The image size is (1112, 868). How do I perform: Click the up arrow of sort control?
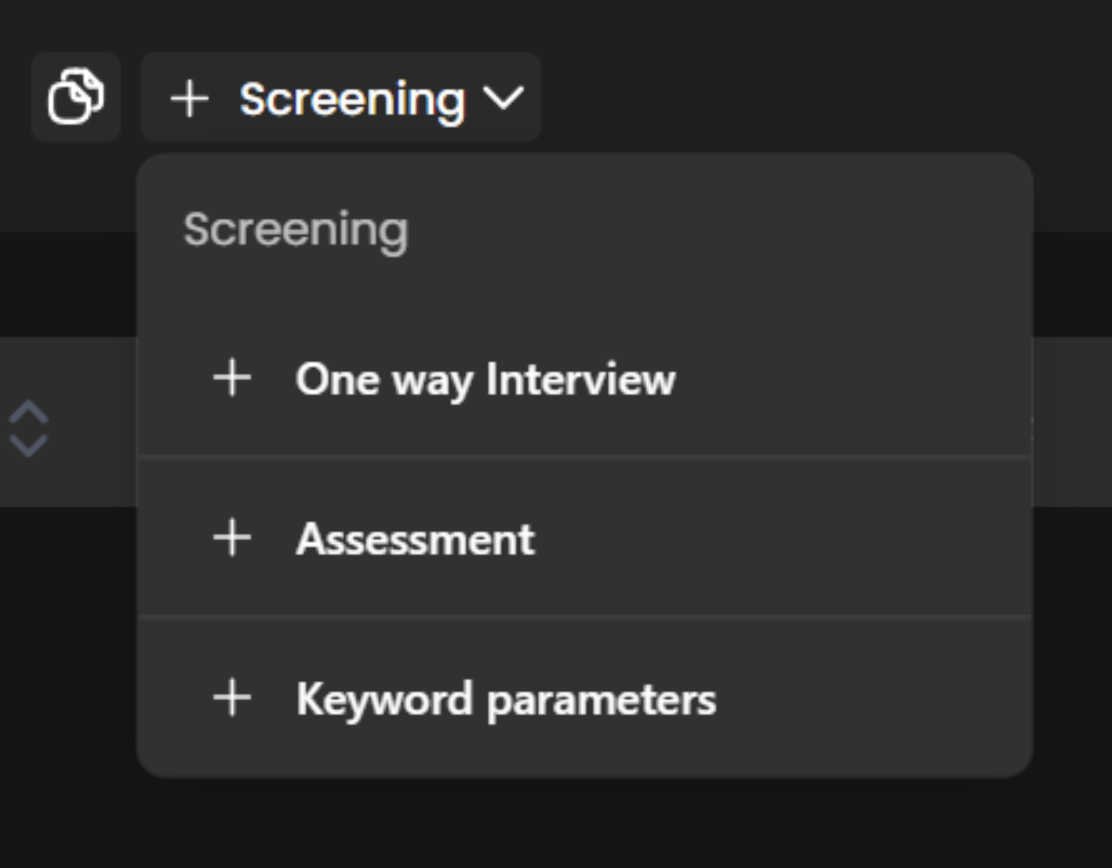[29, 412]
